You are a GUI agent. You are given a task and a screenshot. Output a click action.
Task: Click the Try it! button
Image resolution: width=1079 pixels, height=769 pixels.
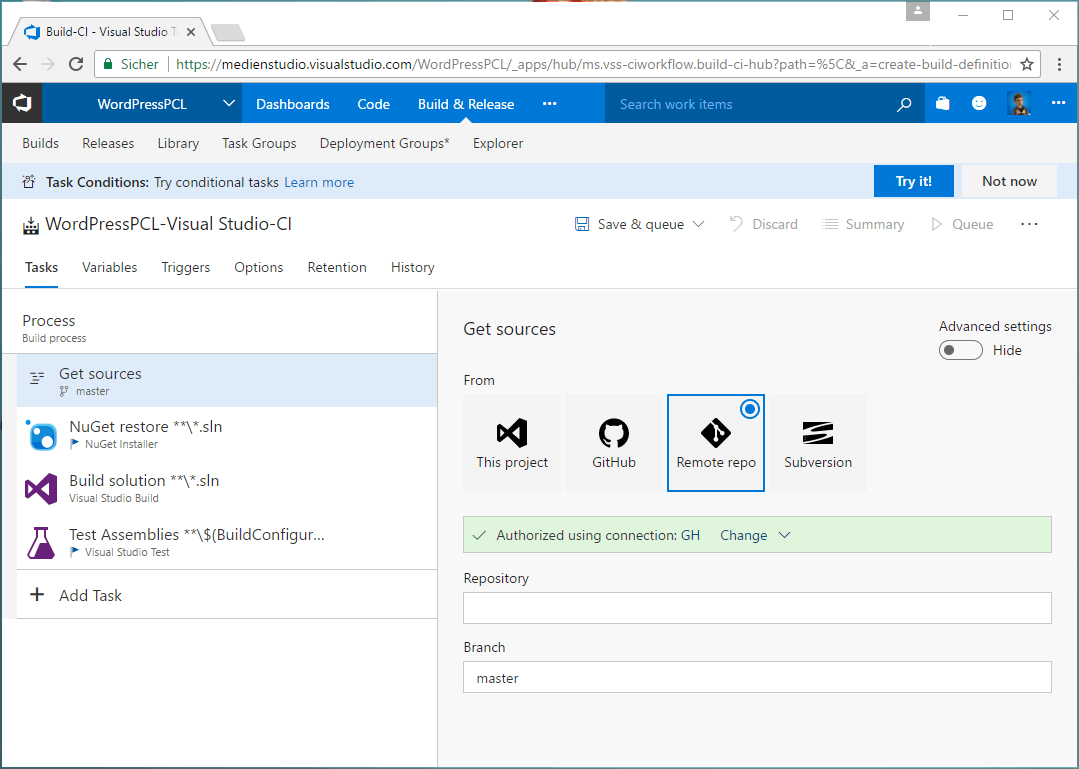pos(914,181)
